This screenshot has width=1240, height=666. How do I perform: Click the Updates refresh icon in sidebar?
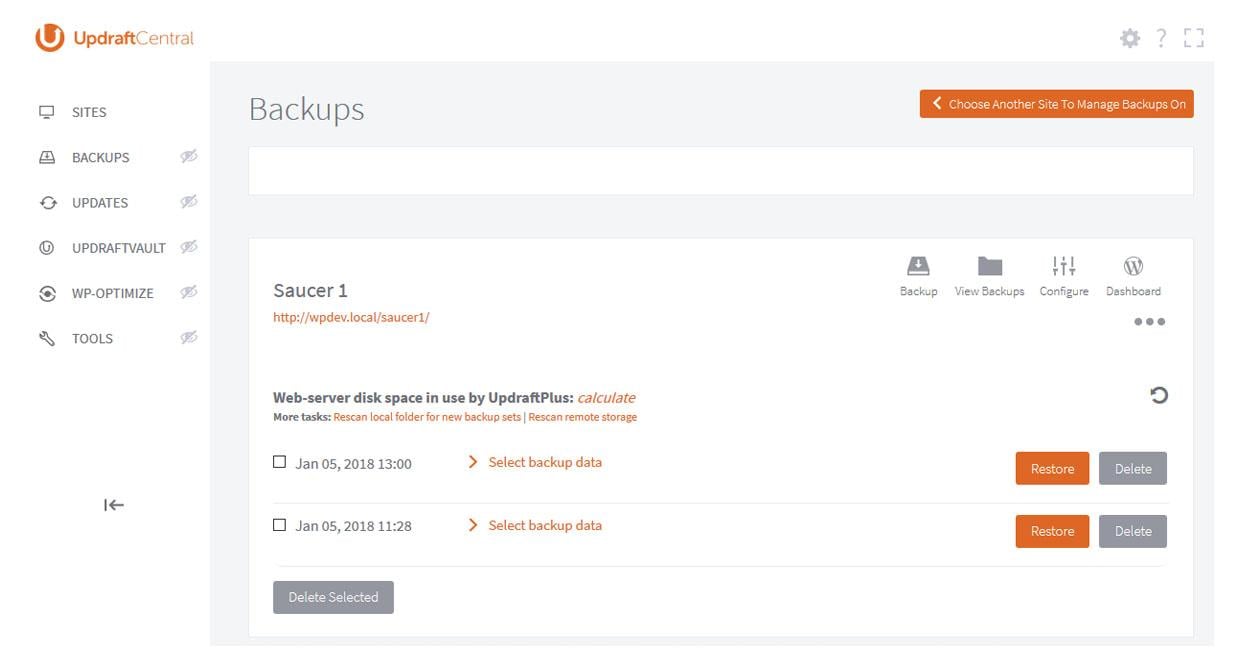coord(47,202)
